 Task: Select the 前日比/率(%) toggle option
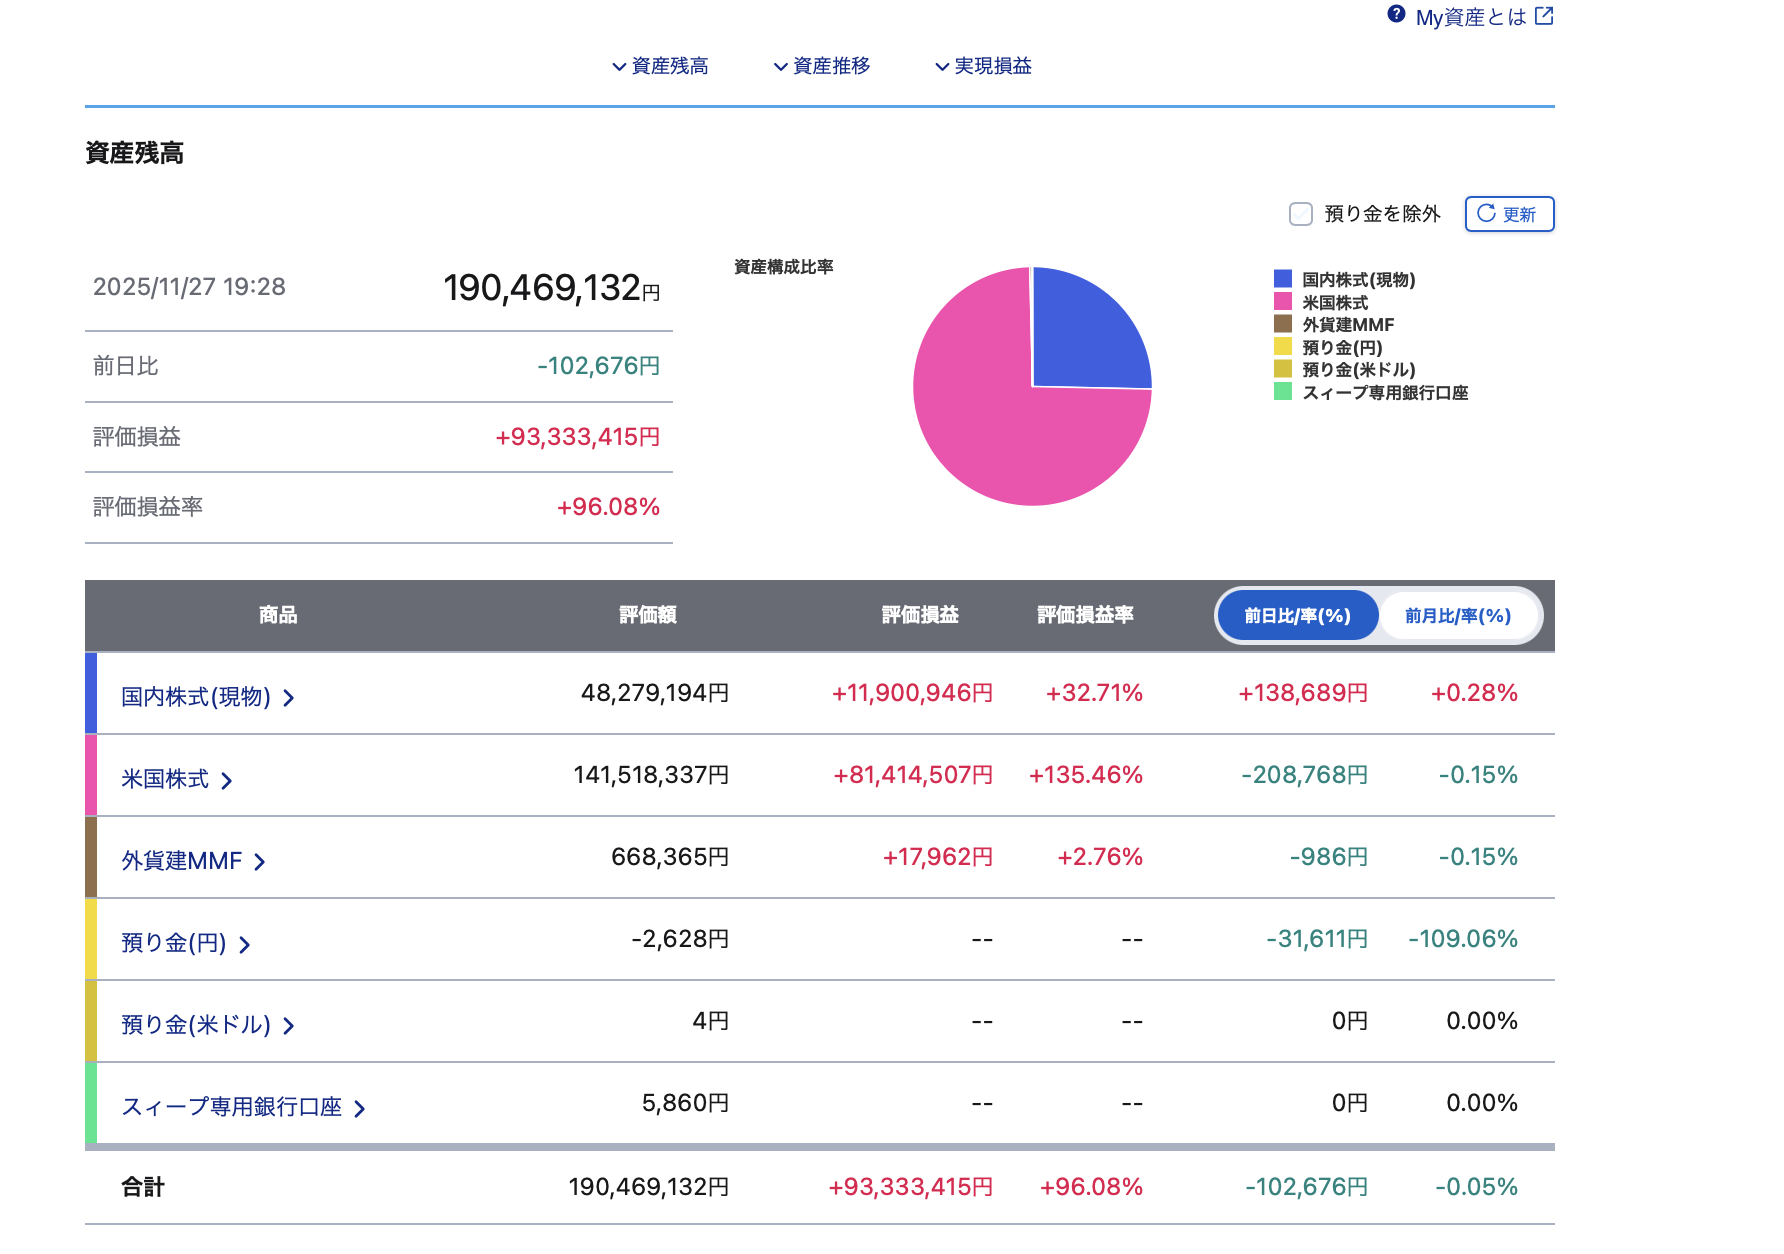[x=1297, y=616]
